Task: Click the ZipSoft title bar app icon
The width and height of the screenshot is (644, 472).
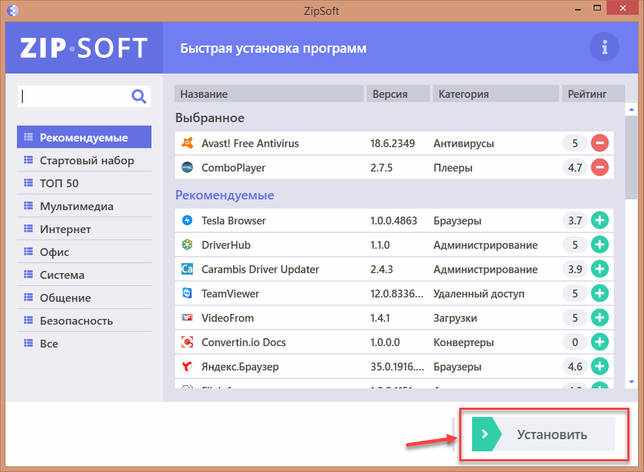Action: click(12, 10)
